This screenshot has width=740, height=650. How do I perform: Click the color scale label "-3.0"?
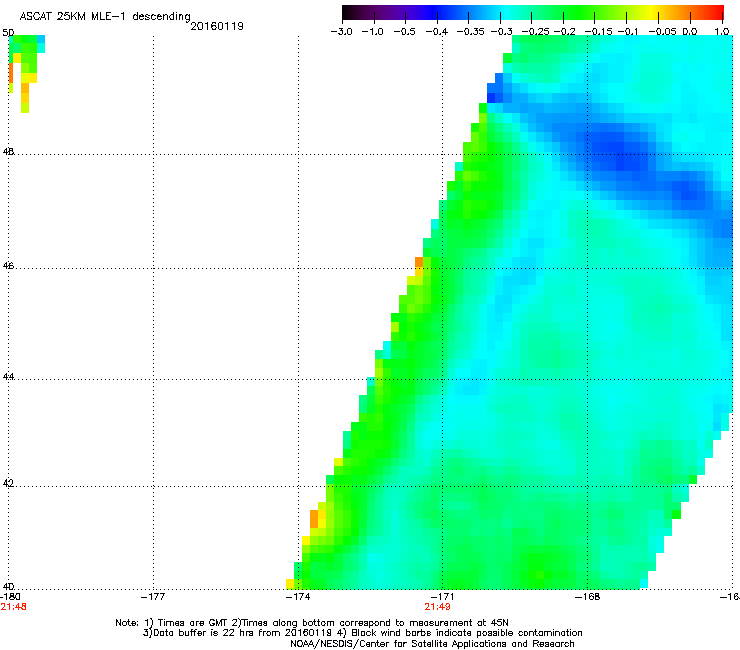(x=342, y=32)
